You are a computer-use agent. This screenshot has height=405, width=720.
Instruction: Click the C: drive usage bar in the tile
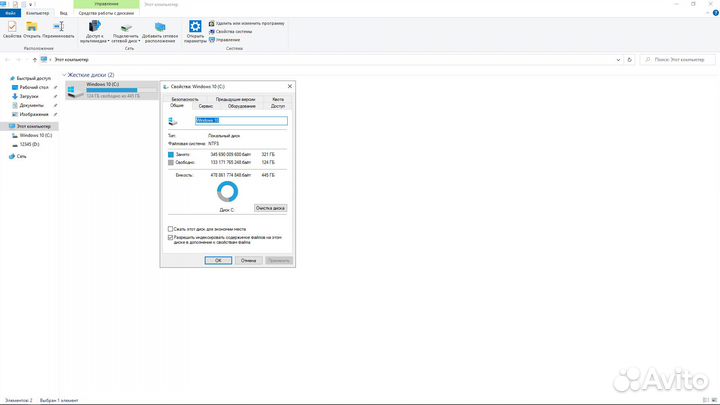coord(122,90)
